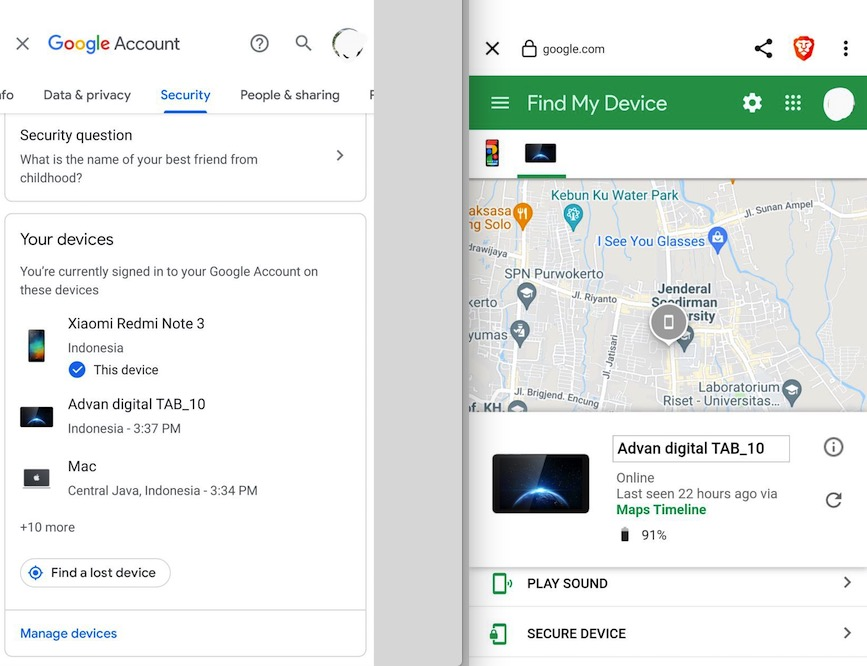Viewport: 867px width, 666px height.
Task: Show +10 more devices
Action: pos(48,527)
